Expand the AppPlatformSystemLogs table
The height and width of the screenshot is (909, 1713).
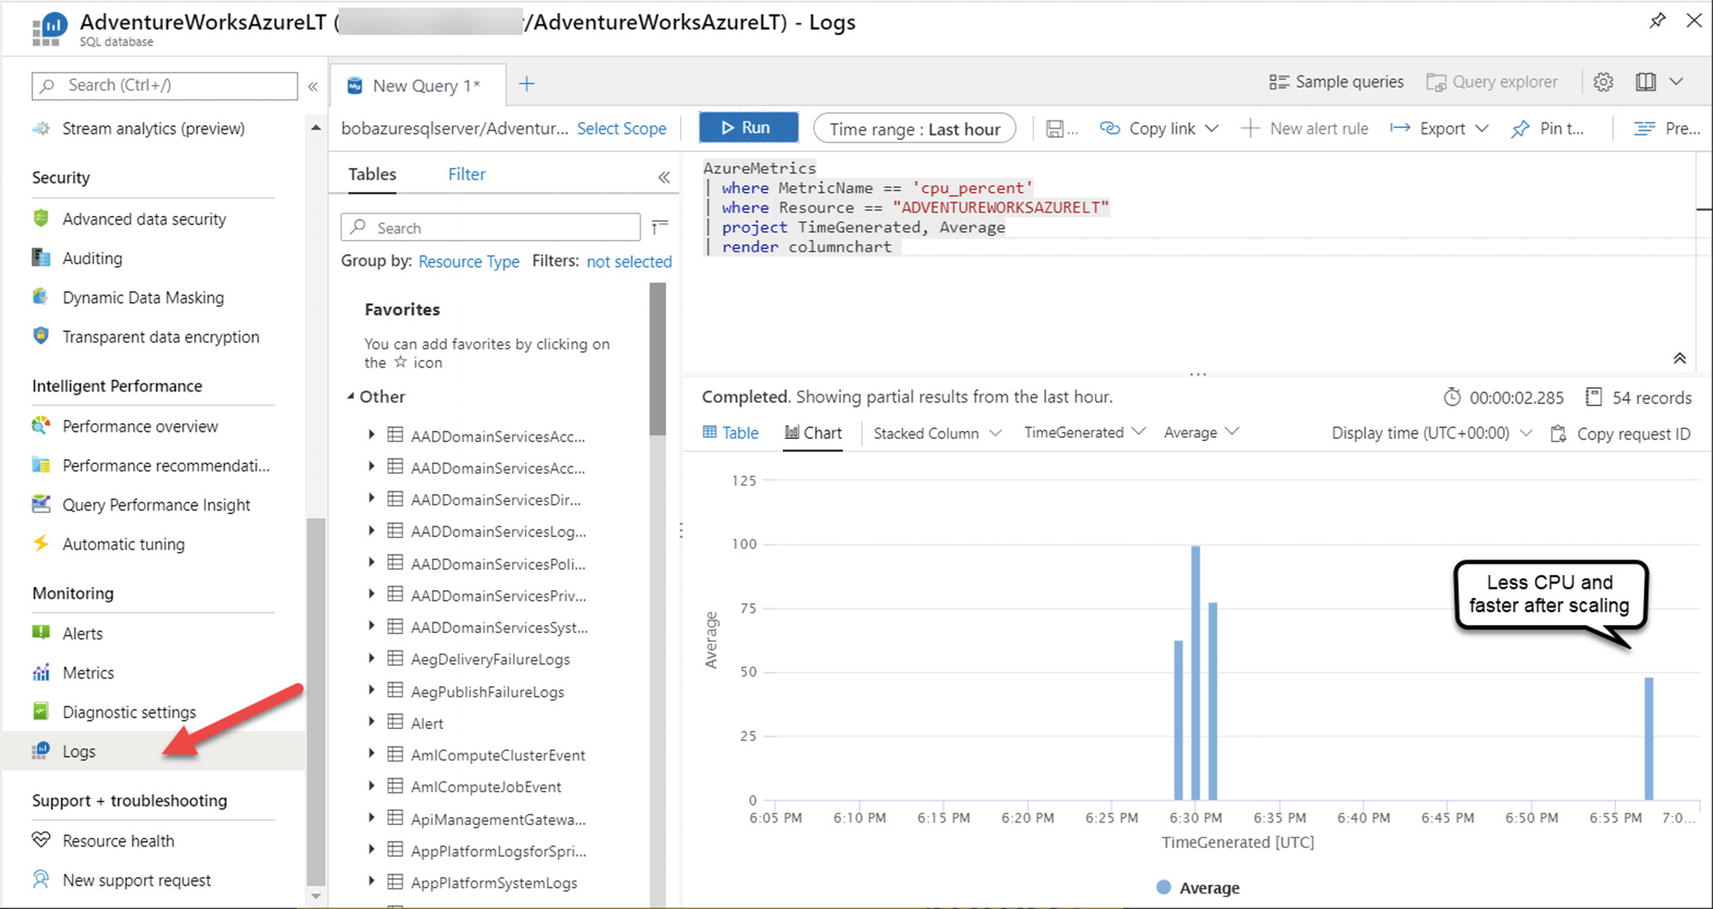(x=371, y=881)
